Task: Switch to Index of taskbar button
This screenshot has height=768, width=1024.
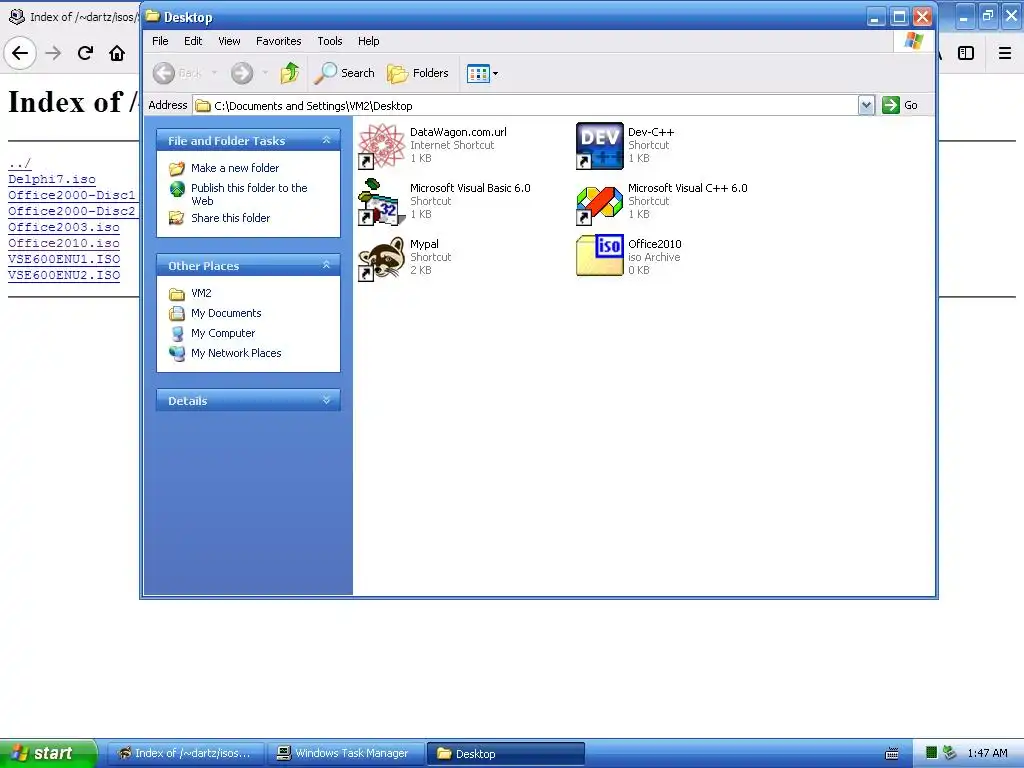Action: click(185, 754)
